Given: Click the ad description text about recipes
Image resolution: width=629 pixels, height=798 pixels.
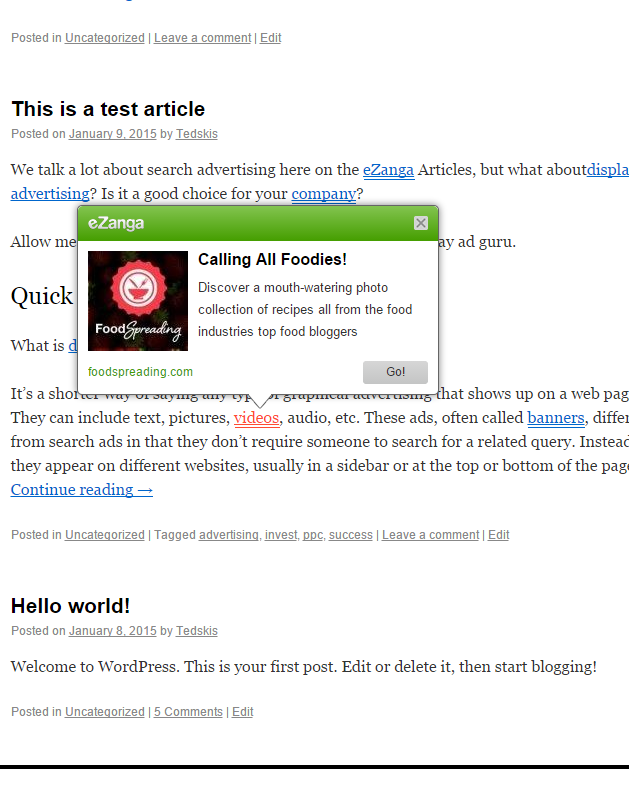Looking at the screenshot, I should coord(305,309).
